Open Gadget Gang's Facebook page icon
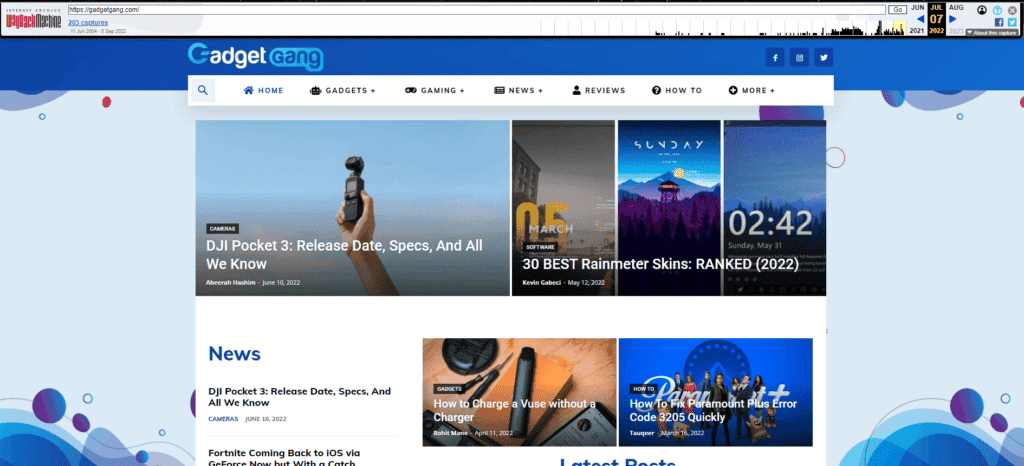 coord(775,58)
